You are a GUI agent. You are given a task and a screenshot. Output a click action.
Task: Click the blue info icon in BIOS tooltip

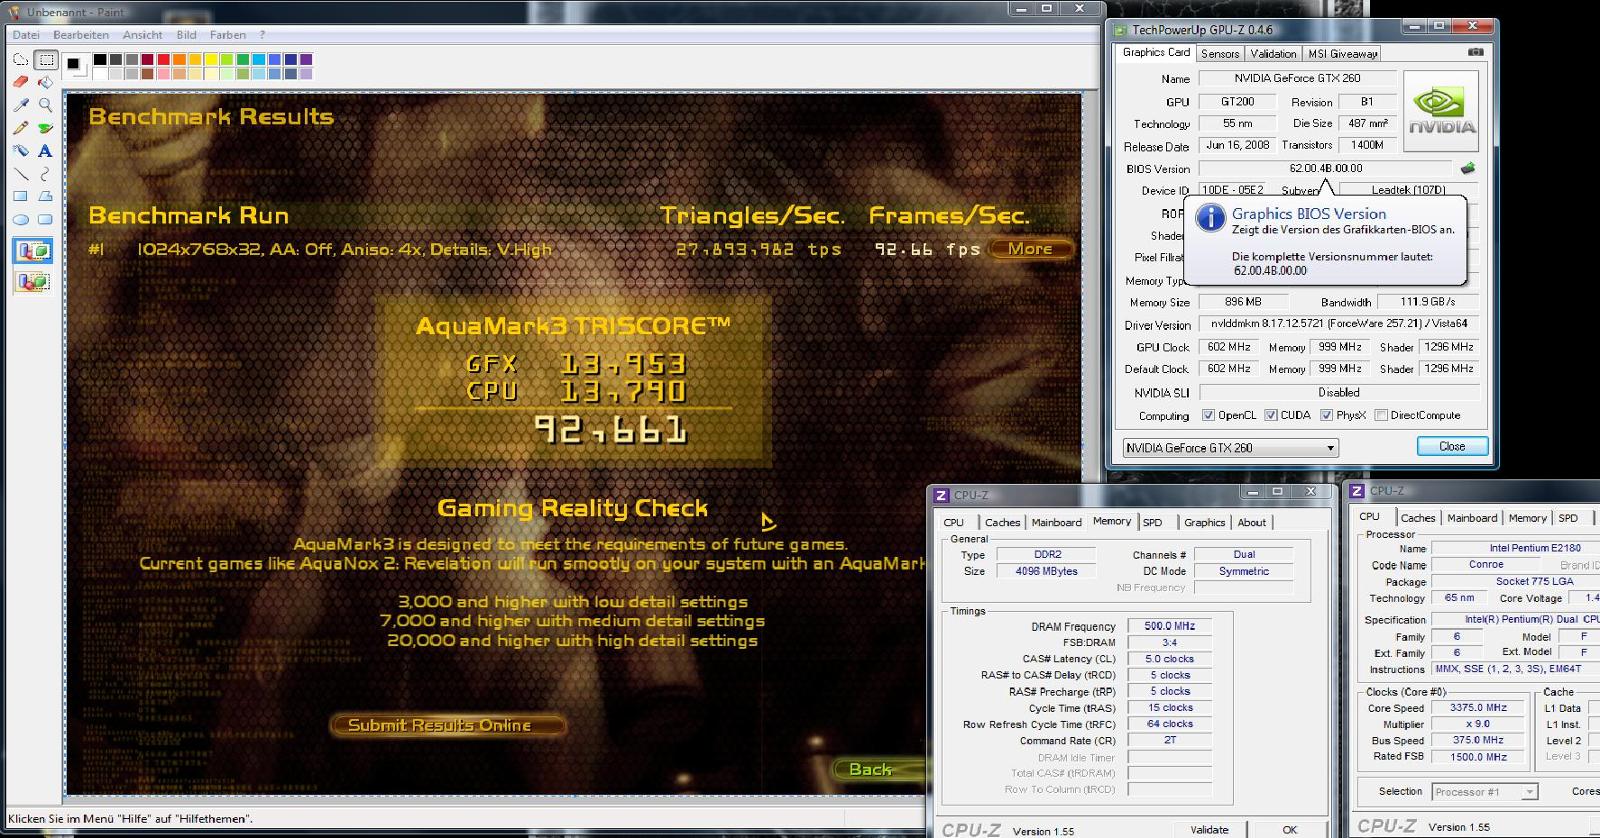click(x=1210, y=218)
